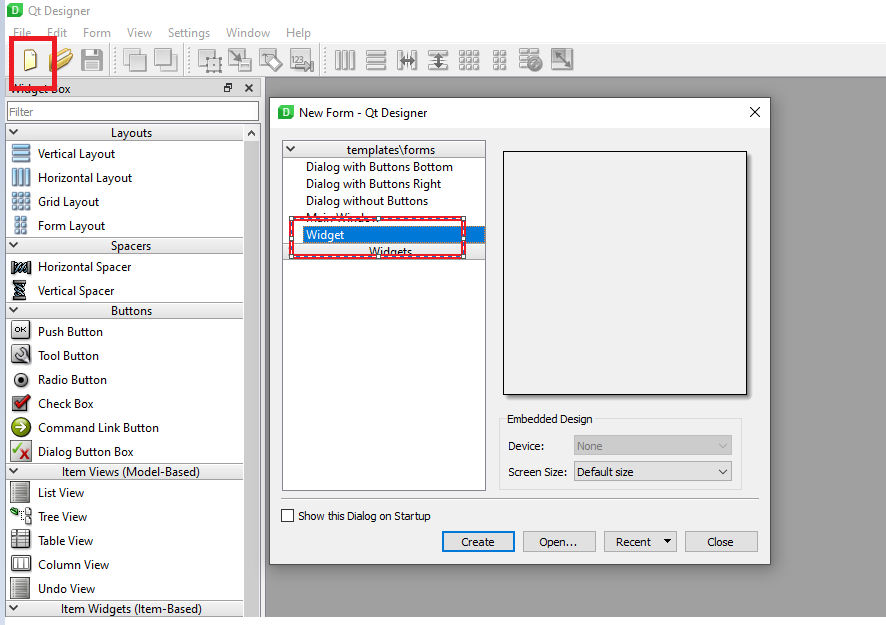Select Dialog without Buttons template
886x625 pixels.
coord(367,201)
